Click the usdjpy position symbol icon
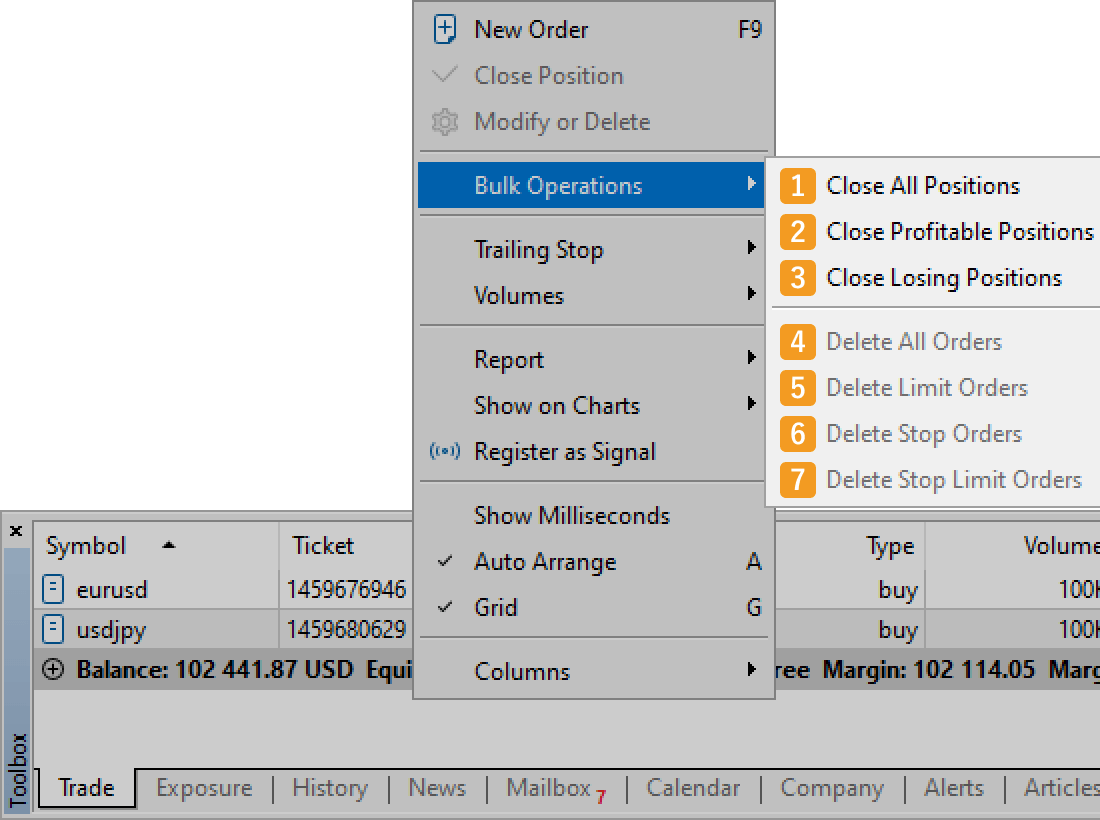1100x820 pixels. click(x=52, y=629)
